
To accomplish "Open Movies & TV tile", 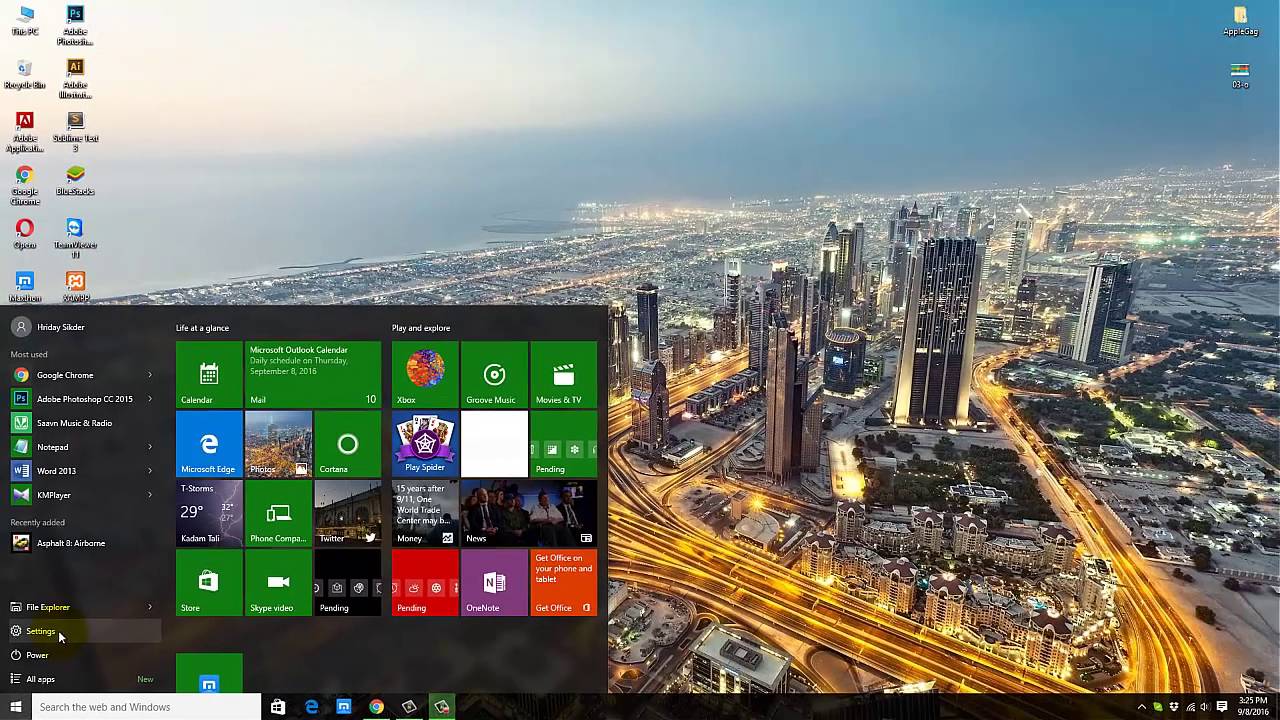I will pos(563,374).
